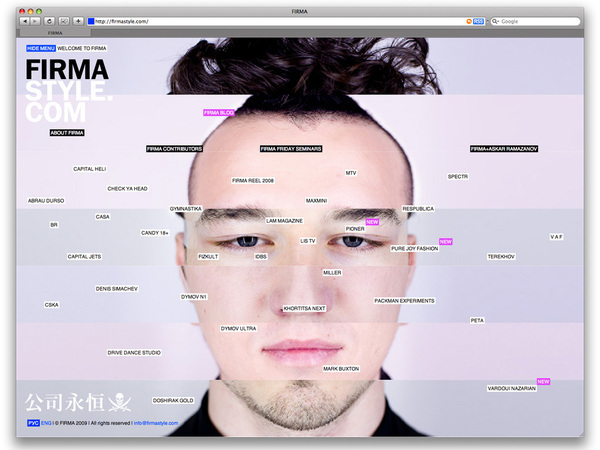Open the PETA project label
The image size is (600, 450).
477,320
